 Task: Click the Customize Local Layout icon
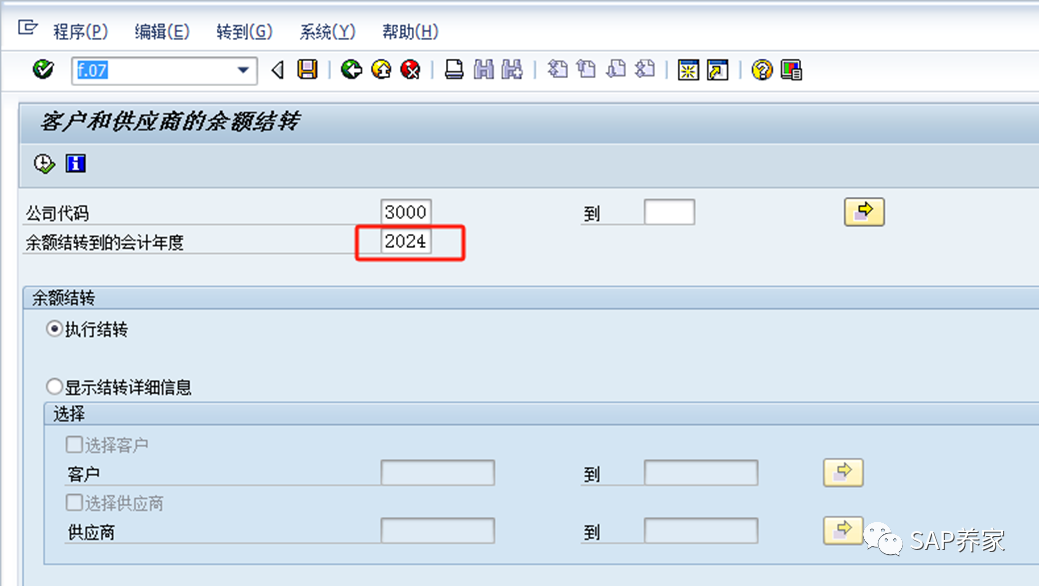pyautogui.click(x=791, y=70)
